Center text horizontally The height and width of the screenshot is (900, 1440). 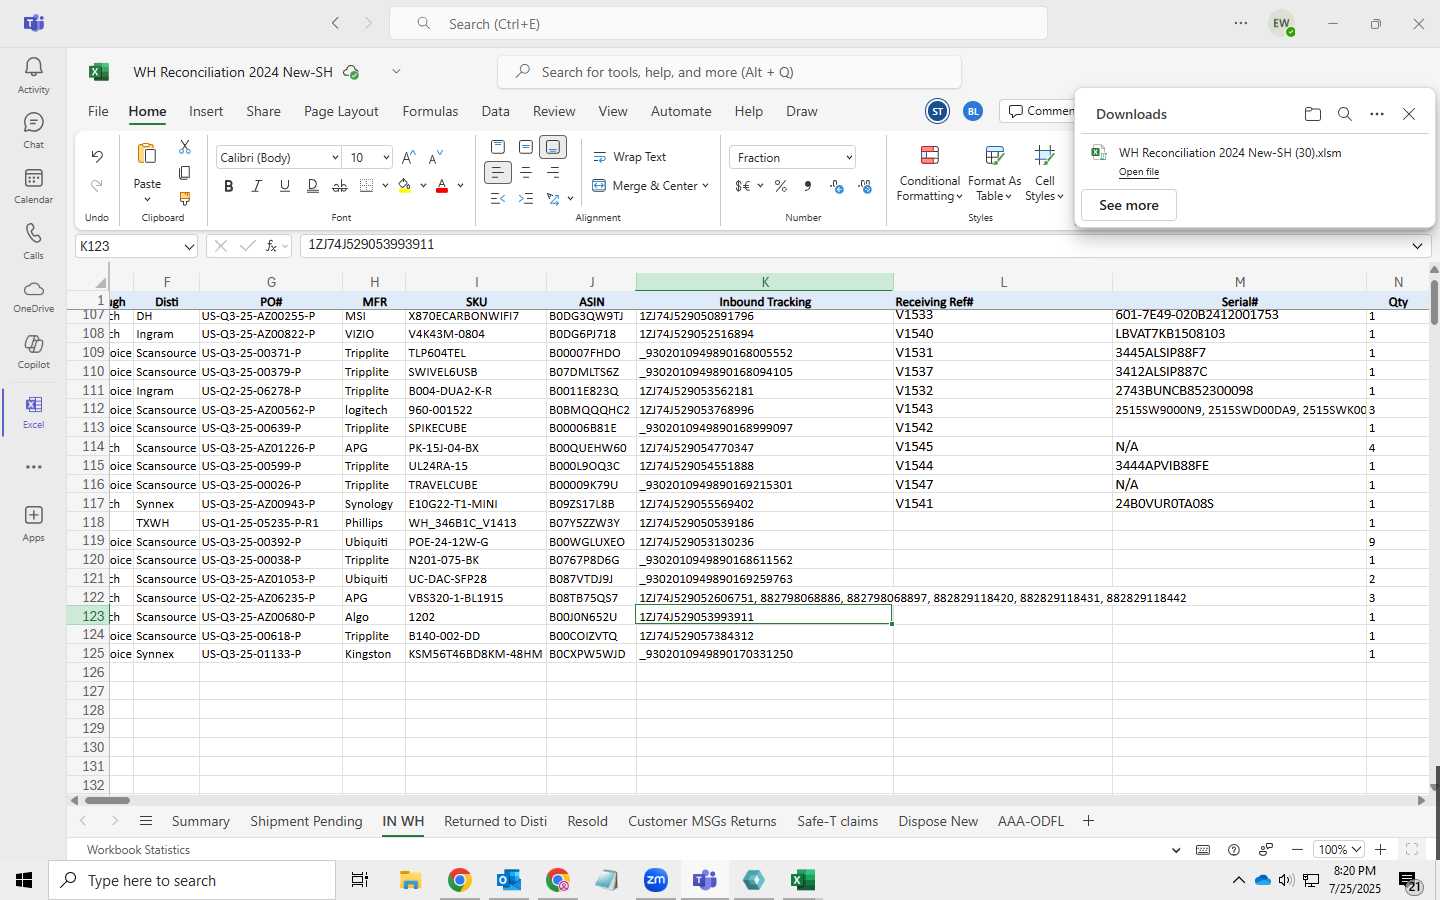click(525, 173)
